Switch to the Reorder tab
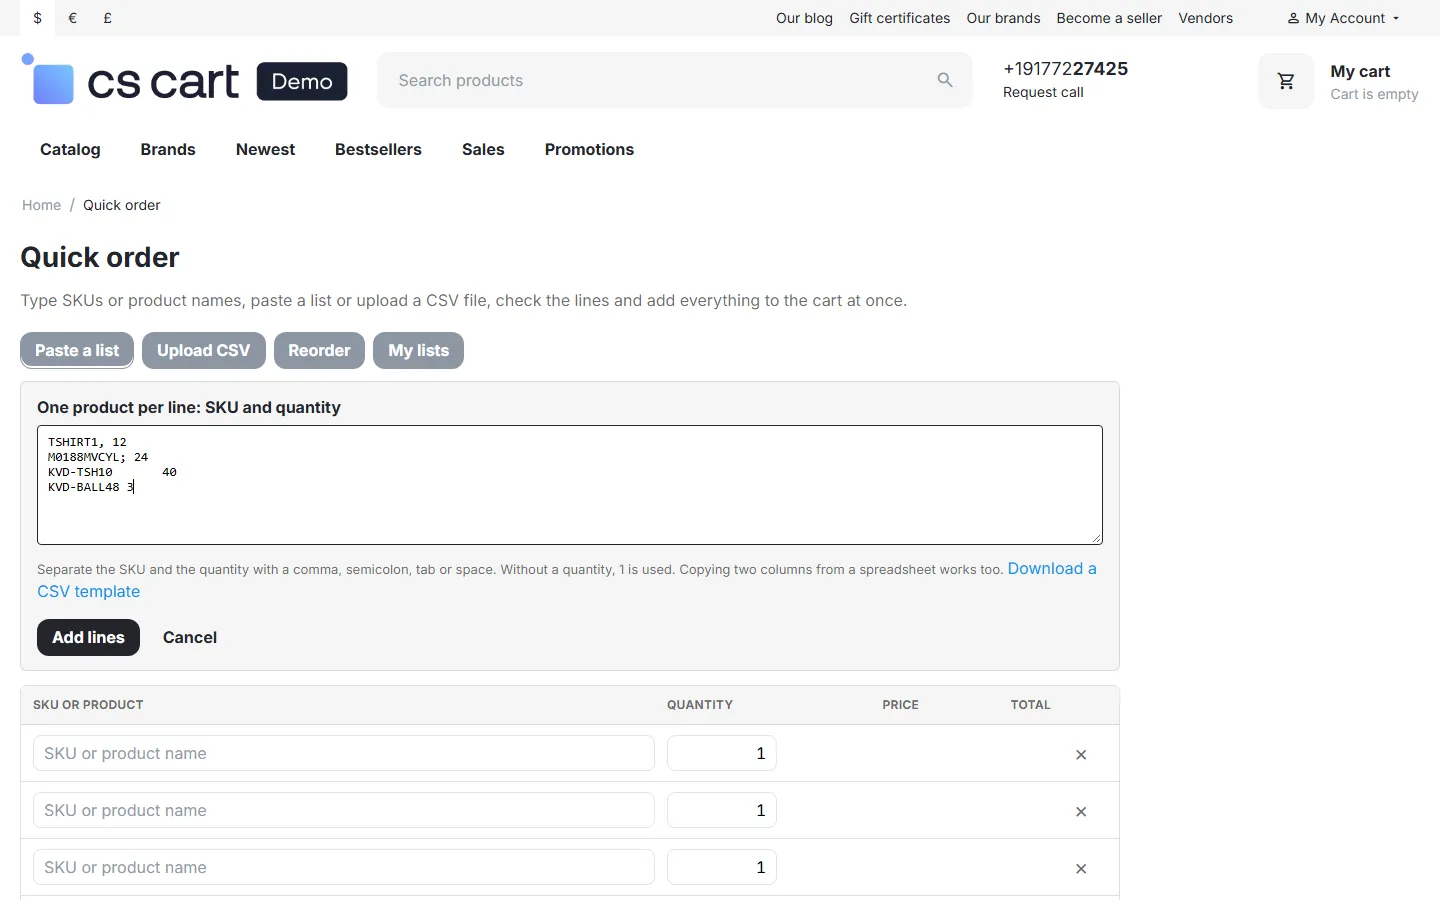Image resolution: width=1440 pixels, height=900 pixels. click(319, 350)
